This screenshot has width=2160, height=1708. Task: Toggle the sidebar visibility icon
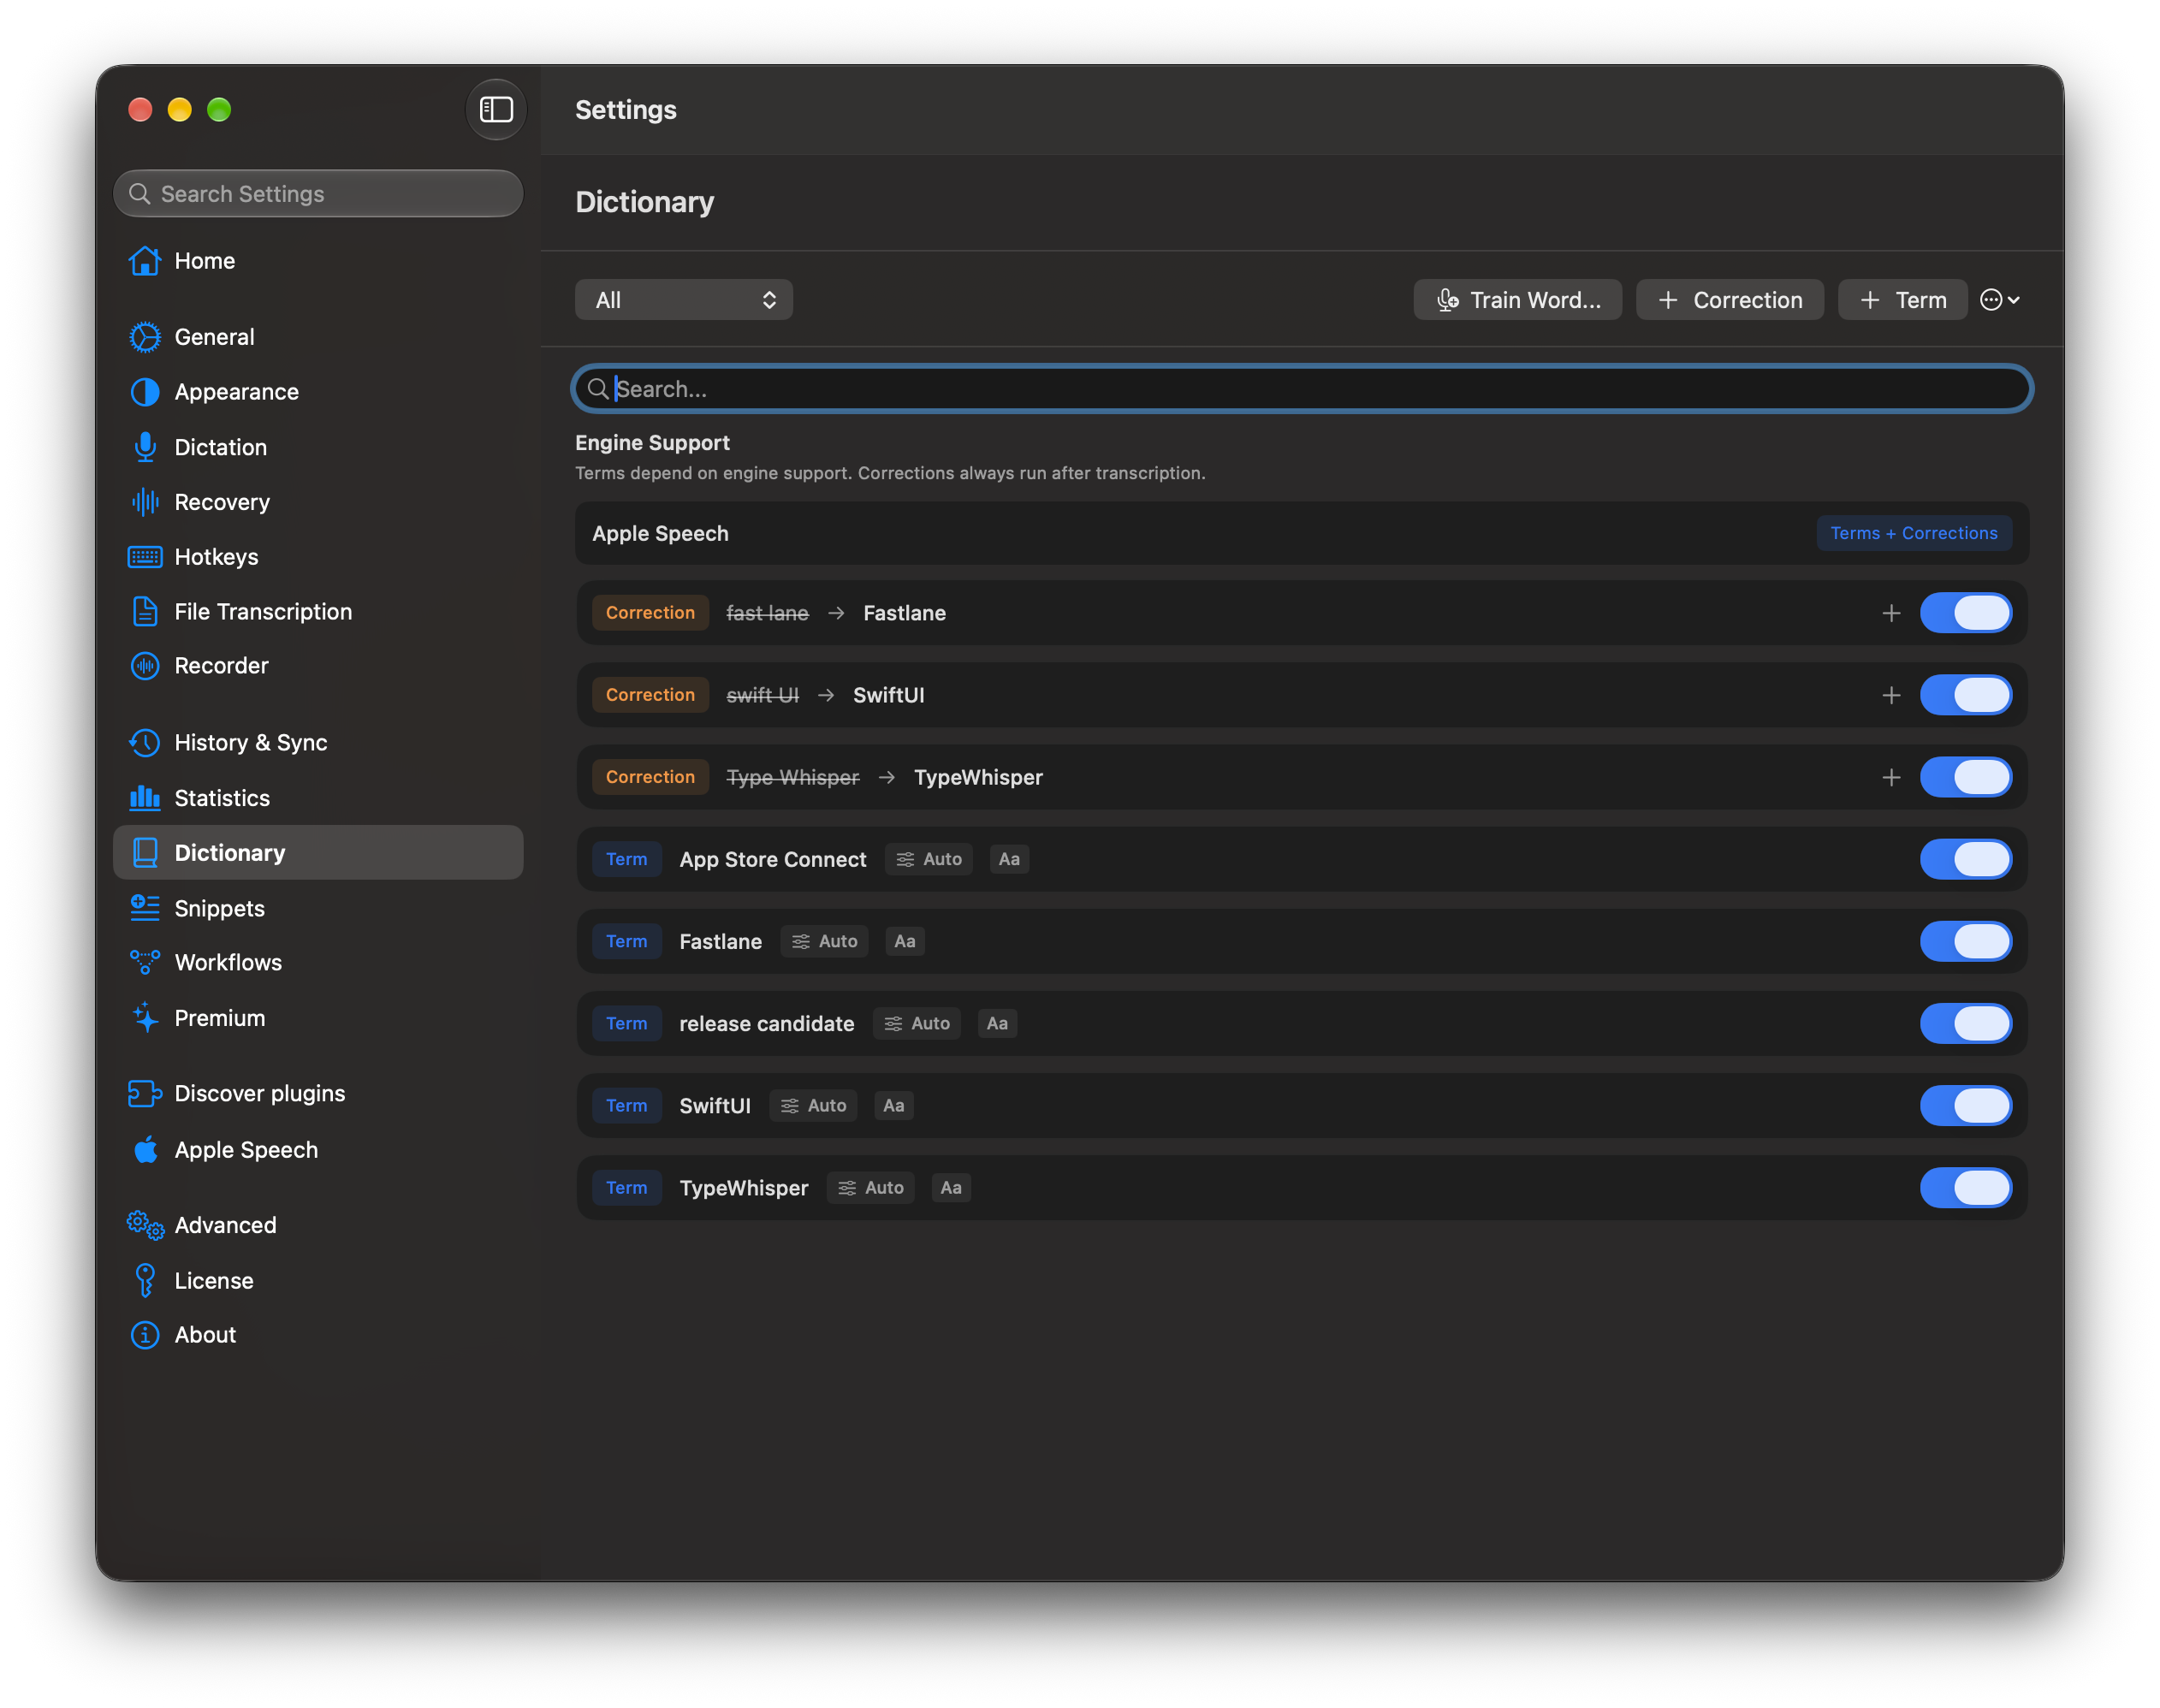(x=496, y=109)
